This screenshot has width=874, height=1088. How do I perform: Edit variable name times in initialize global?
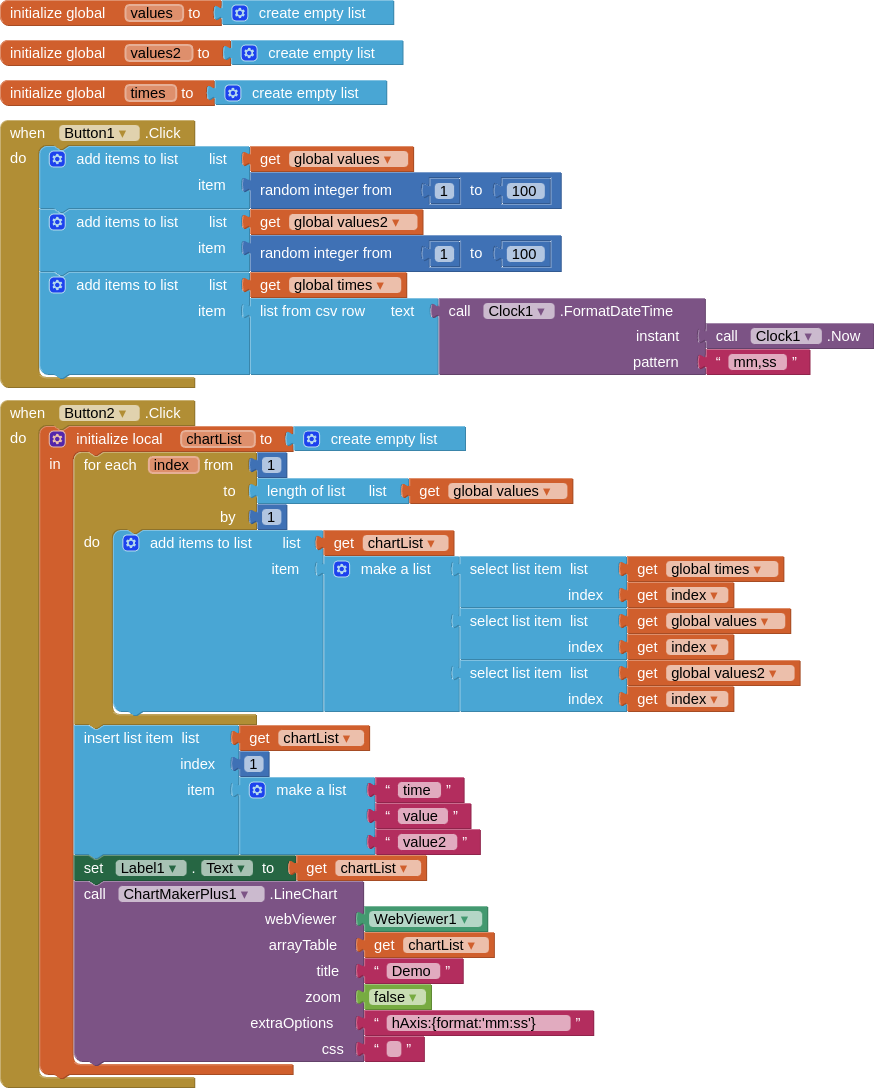(150, 93)
